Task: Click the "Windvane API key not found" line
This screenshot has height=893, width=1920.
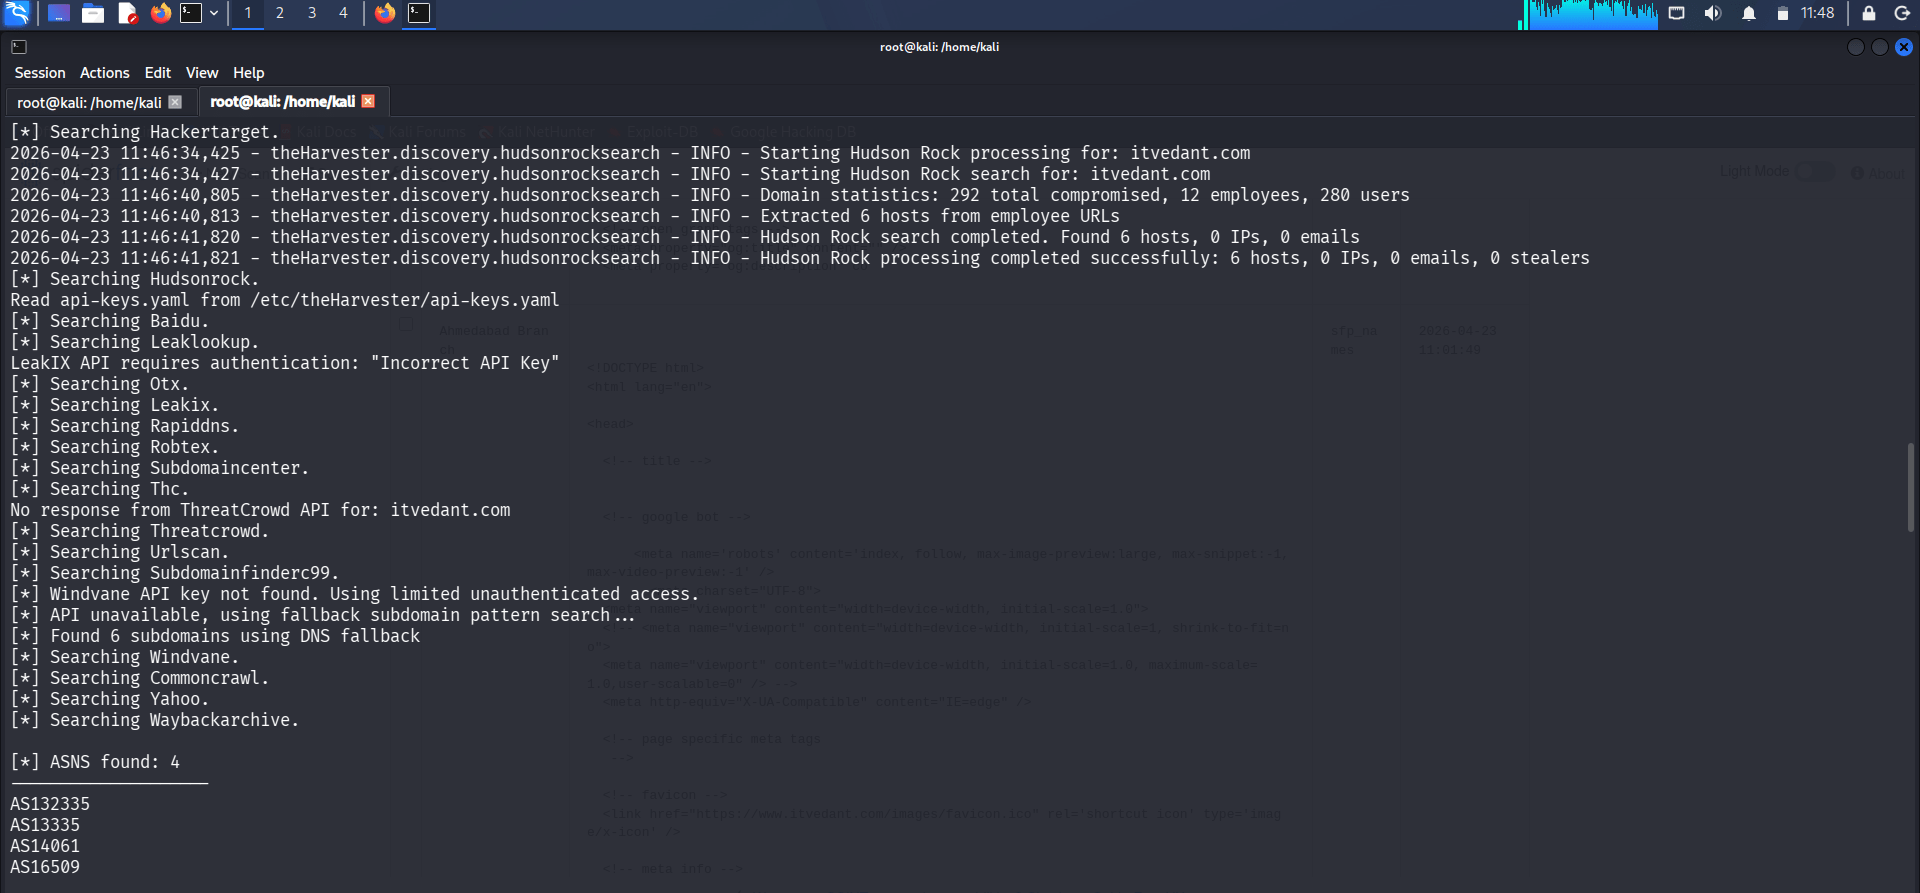Action: (355, 594)
